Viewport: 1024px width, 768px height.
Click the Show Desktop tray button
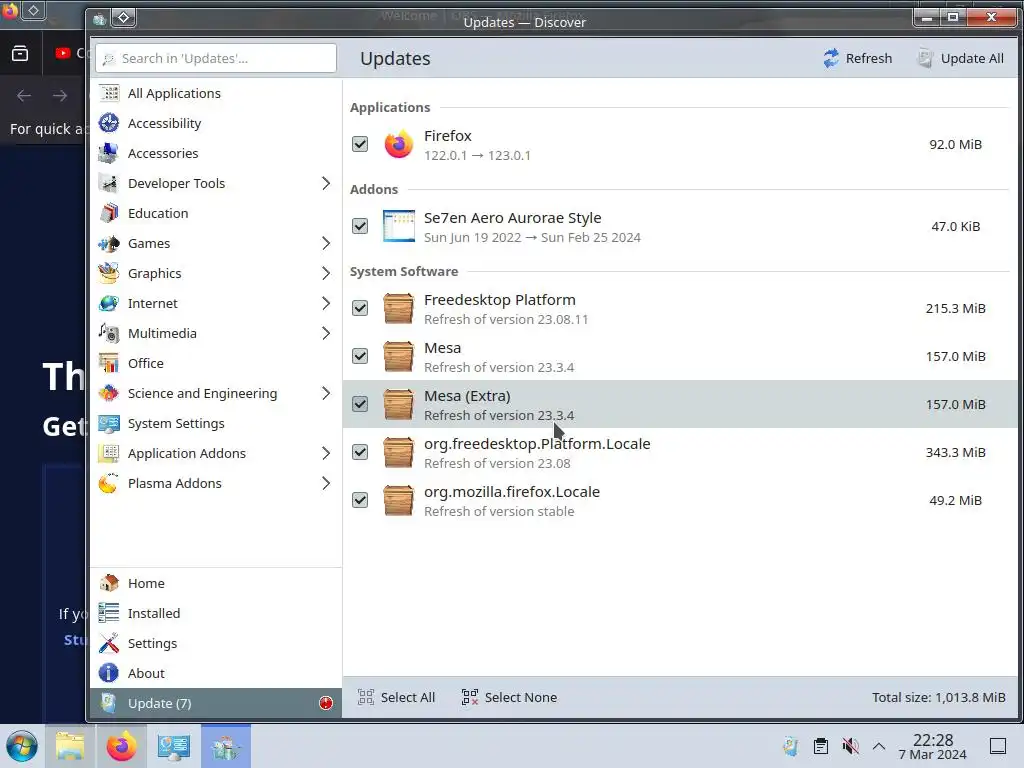pyautogui.click(x=998, y=746)
